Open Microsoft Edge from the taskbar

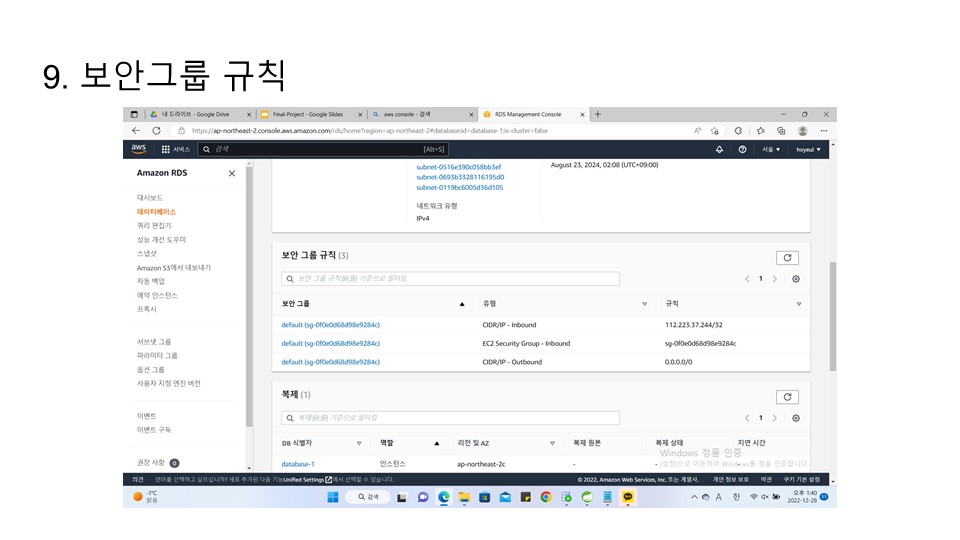(444, 497)
